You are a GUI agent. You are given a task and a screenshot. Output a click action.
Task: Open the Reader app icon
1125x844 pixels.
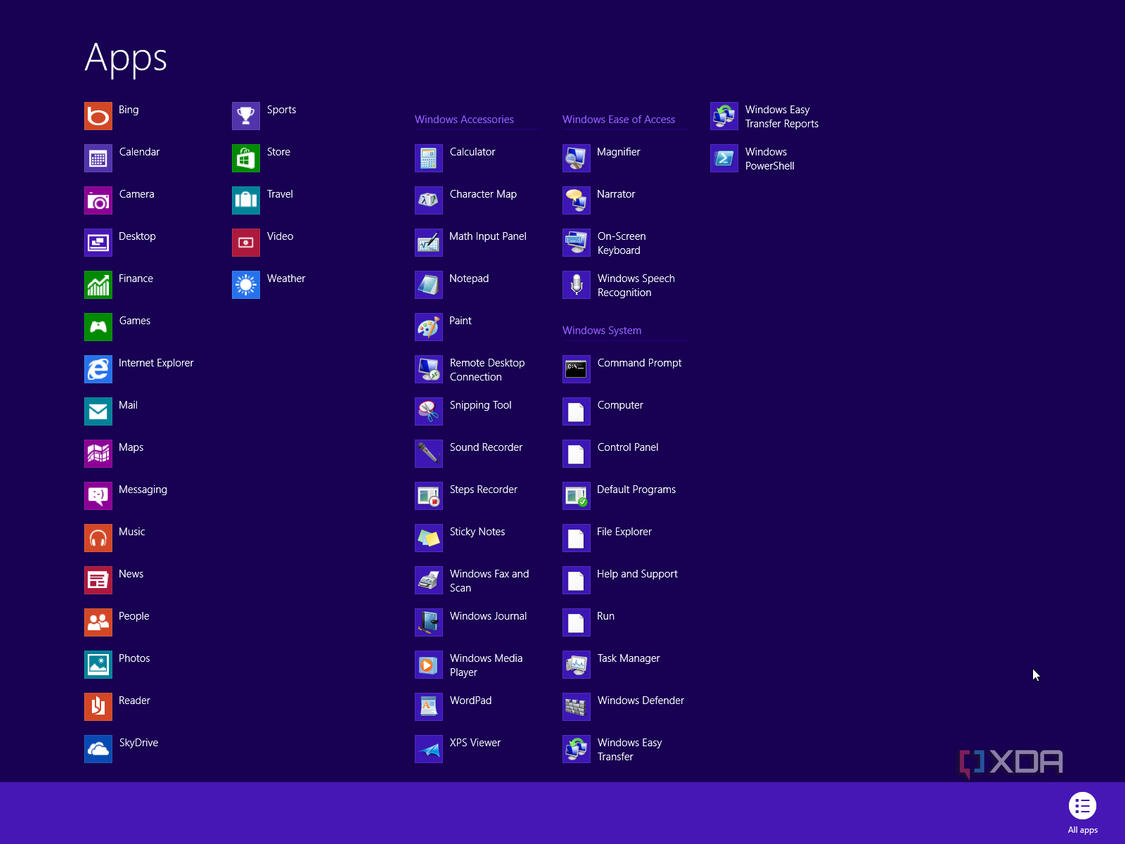point(98,707)
